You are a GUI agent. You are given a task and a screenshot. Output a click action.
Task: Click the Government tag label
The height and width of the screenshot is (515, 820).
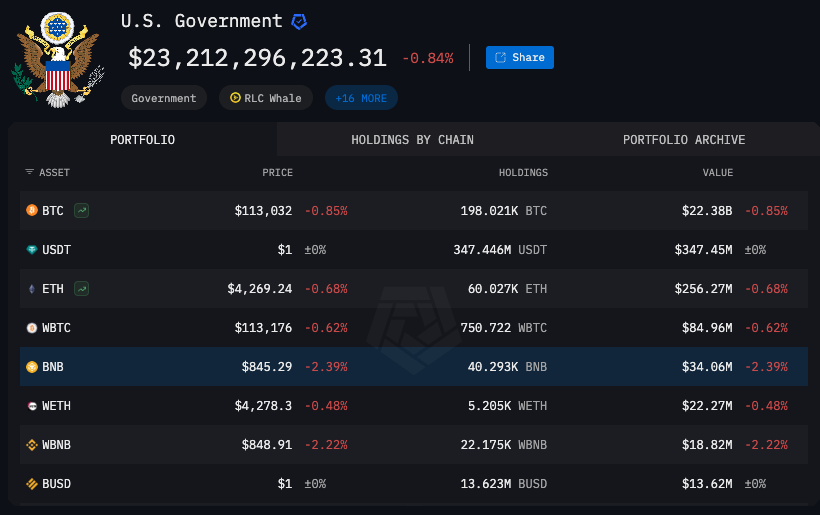[164, 98]
